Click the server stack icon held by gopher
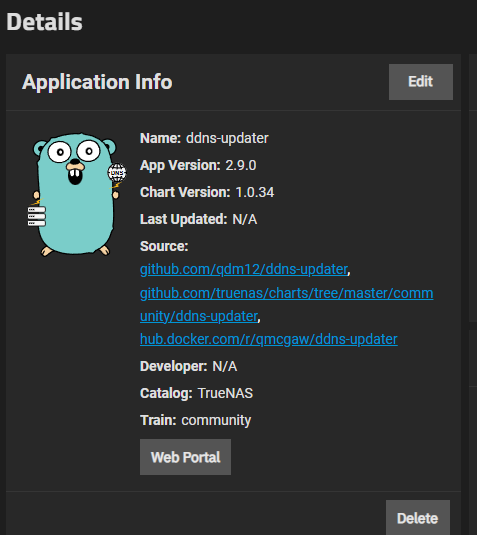The width and height of the screenshot is (477, 535). pyautogui.click(x=37, y=216)
